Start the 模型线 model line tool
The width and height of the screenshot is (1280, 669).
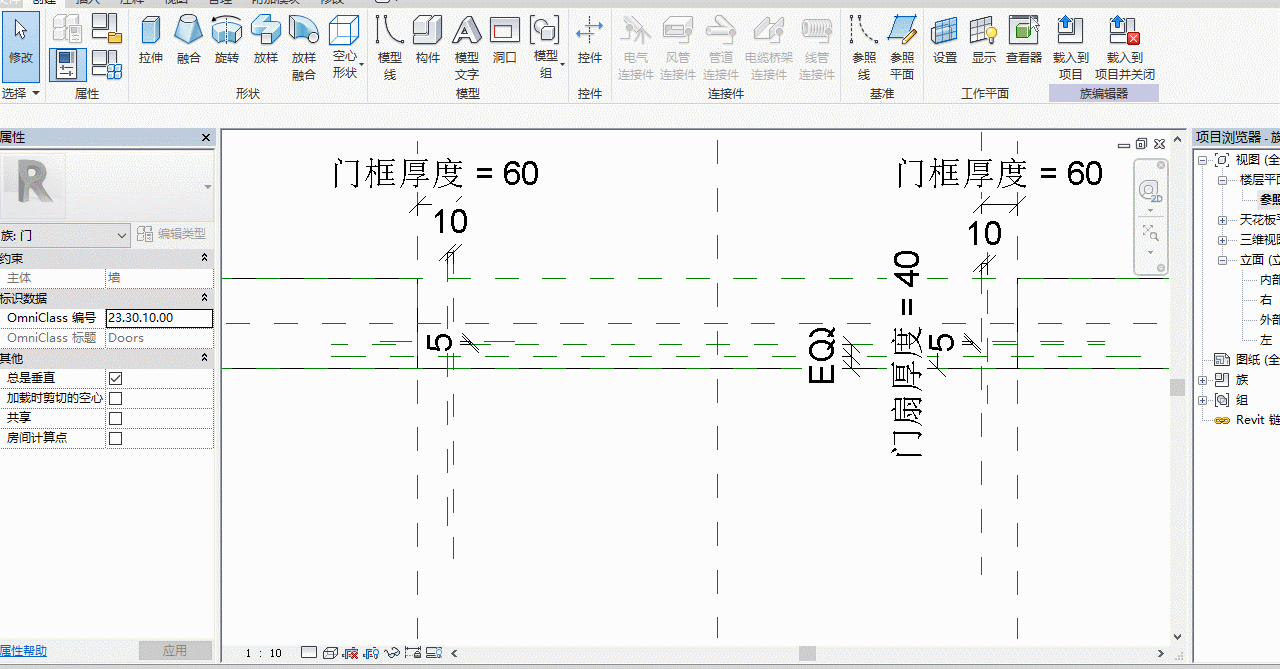[390, 48]
